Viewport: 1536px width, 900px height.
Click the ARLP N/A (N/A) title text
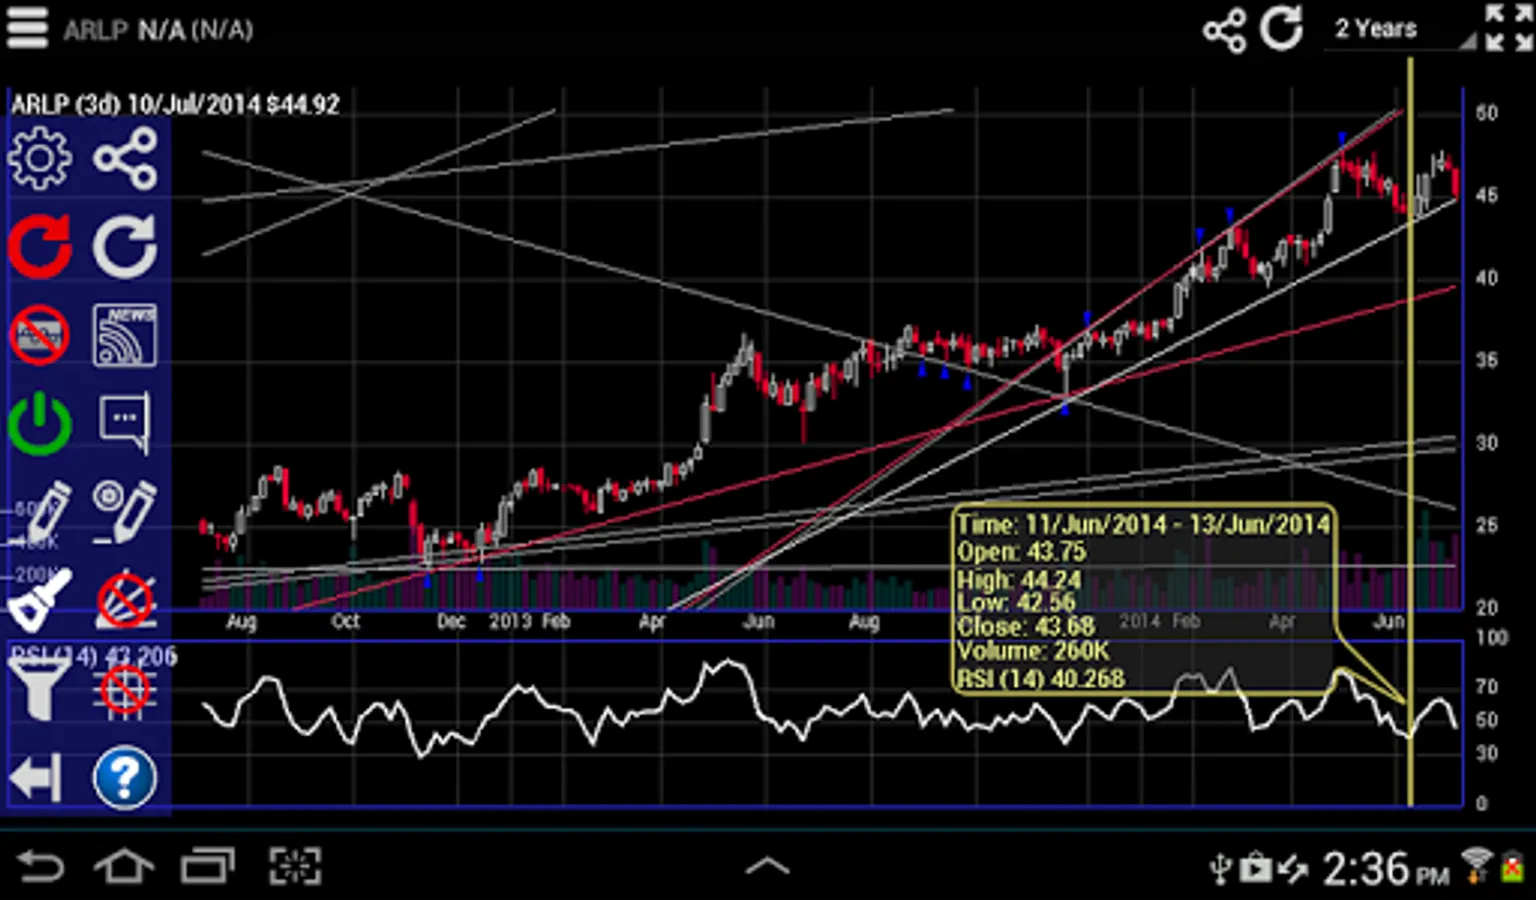pos(158,30)
